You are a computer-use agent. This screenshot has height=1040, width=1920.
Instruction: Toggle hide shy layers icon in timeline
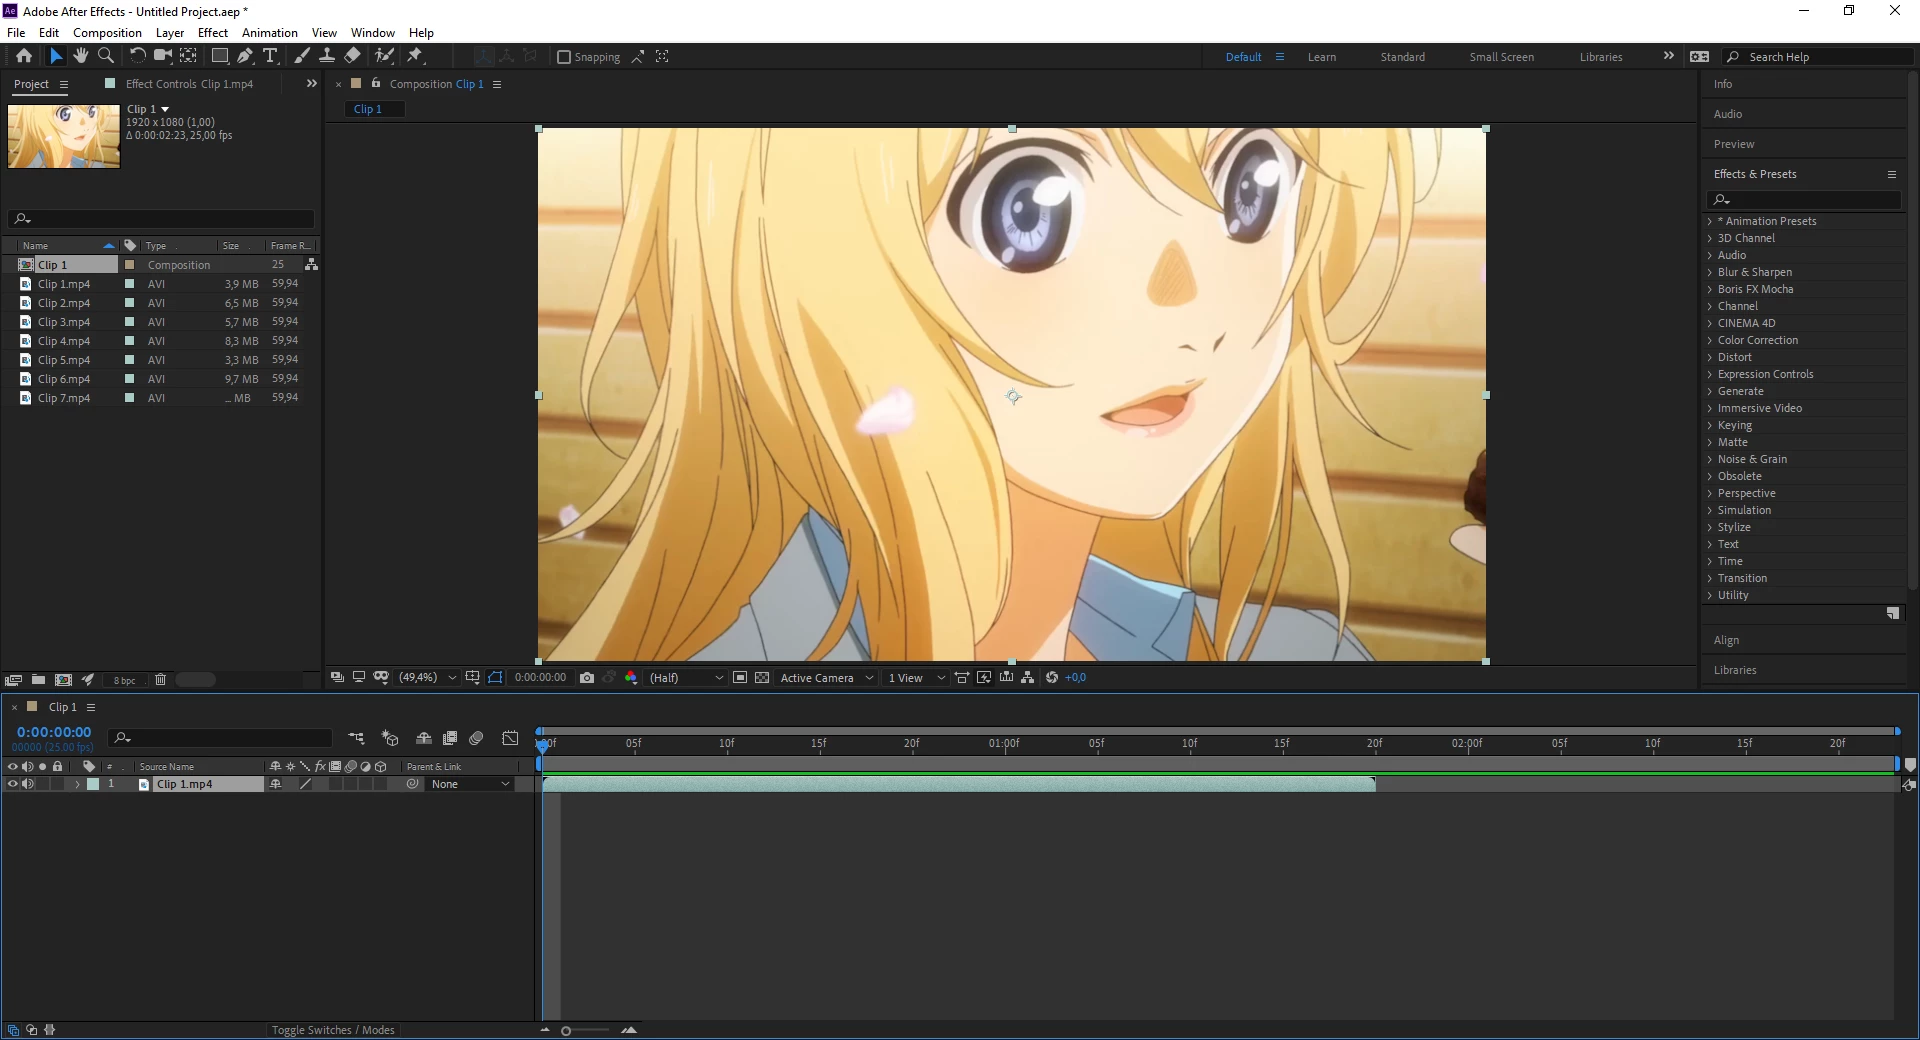click(x=424, y=738)
